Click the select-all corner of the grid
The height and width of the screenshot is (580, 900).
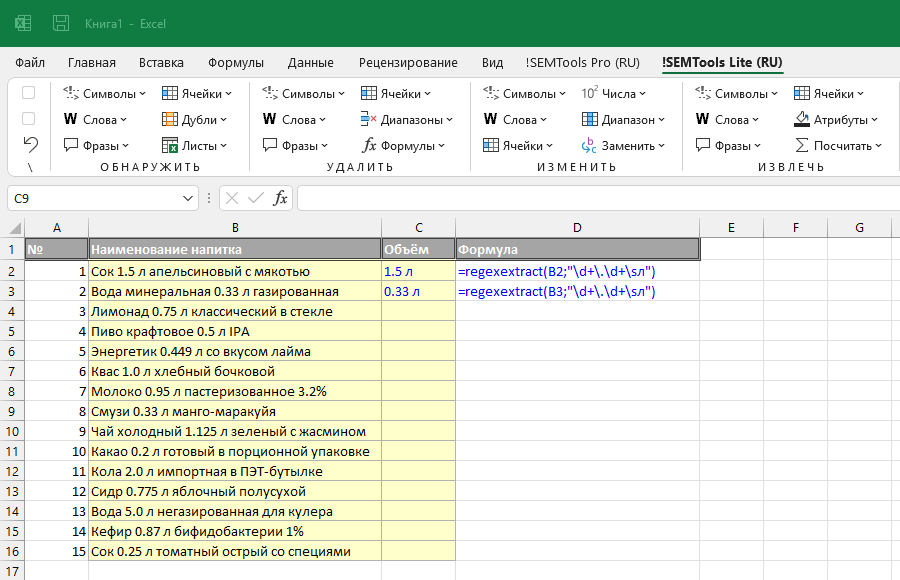[x=13, y=227]
